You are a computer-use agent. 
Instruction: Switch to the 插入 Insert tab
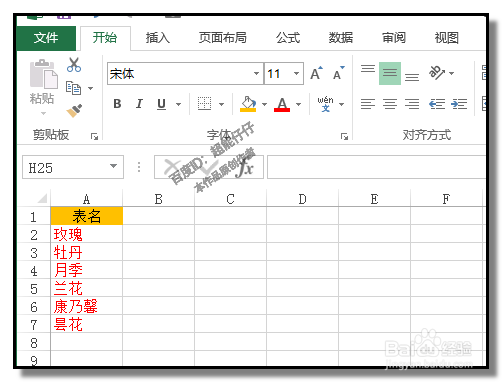(158, 38)
